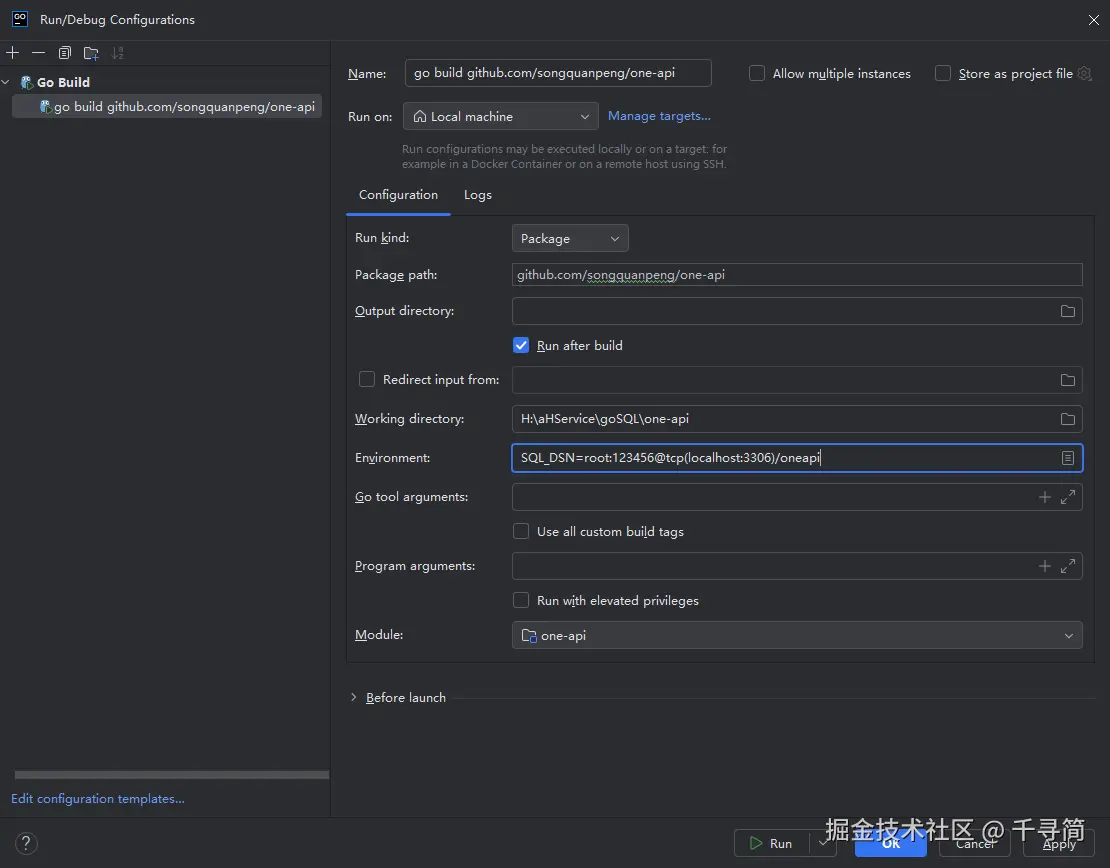Browse Redirect input from folder icon
1110x868 pixels.
coord(1068,380)
